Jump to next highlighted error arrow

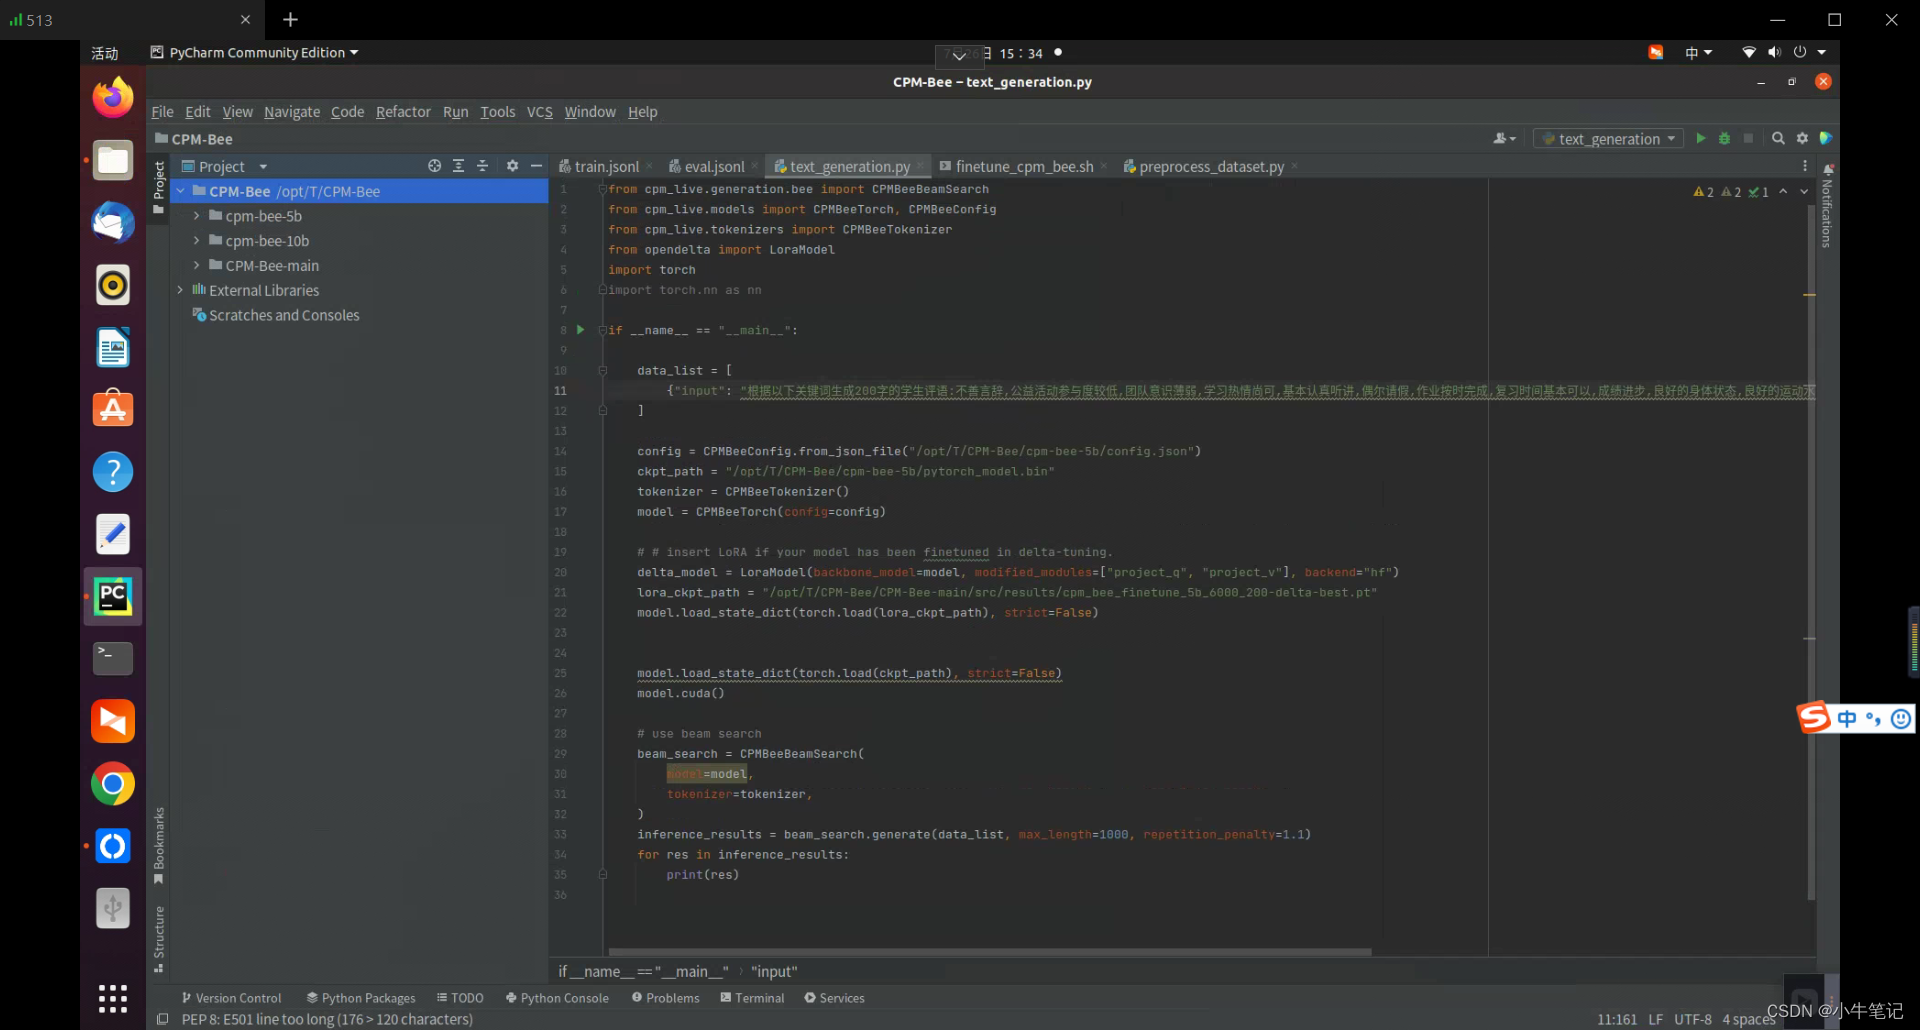[x=1804, y=191]
